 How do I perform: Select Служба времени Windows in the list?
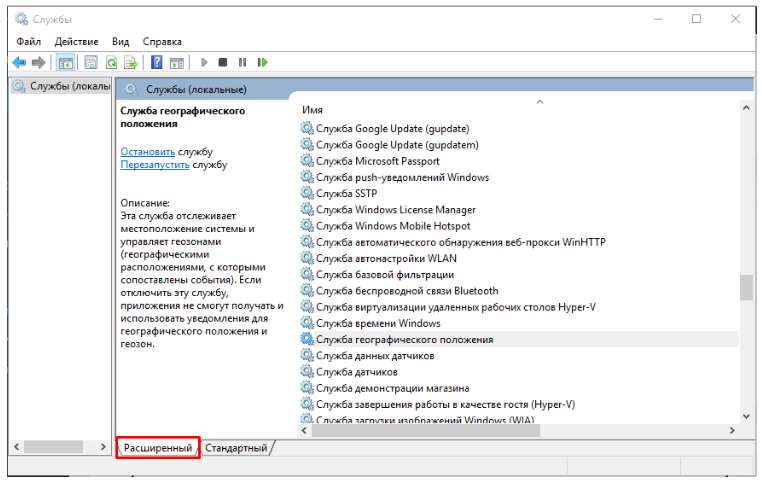377,323
